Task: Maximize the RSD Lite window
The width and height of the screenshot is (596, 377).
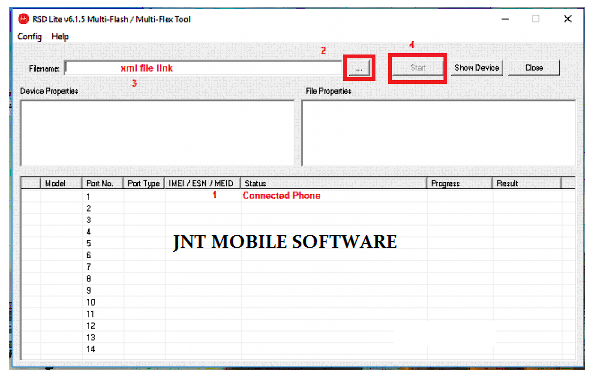Action: [x=536, y=19]
